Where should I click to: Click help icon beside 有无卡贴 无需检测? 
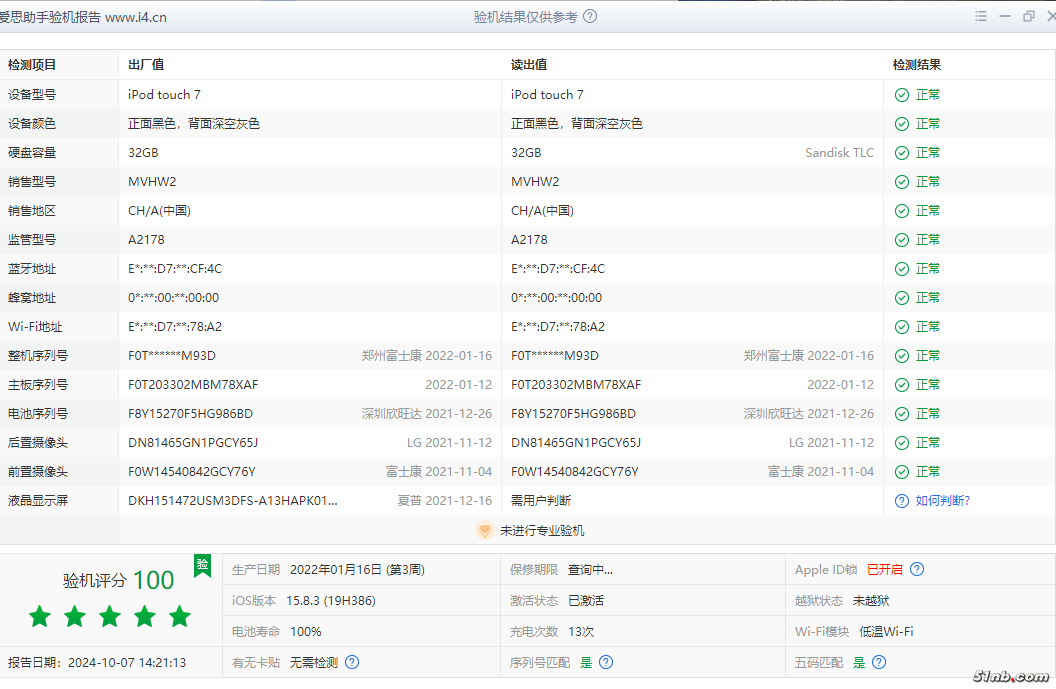coord(352,662)
